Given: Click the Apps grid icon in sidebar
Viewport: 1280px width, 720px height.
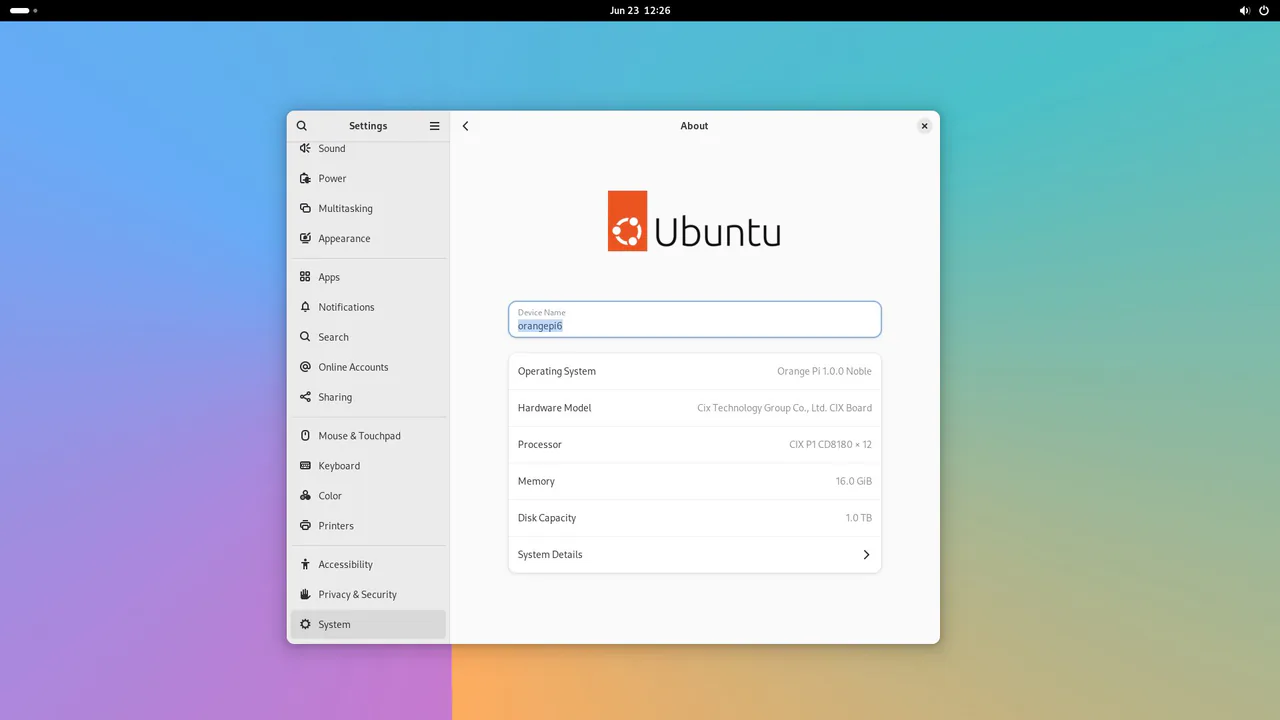Looking at the screenshot, I should (305, 277).
